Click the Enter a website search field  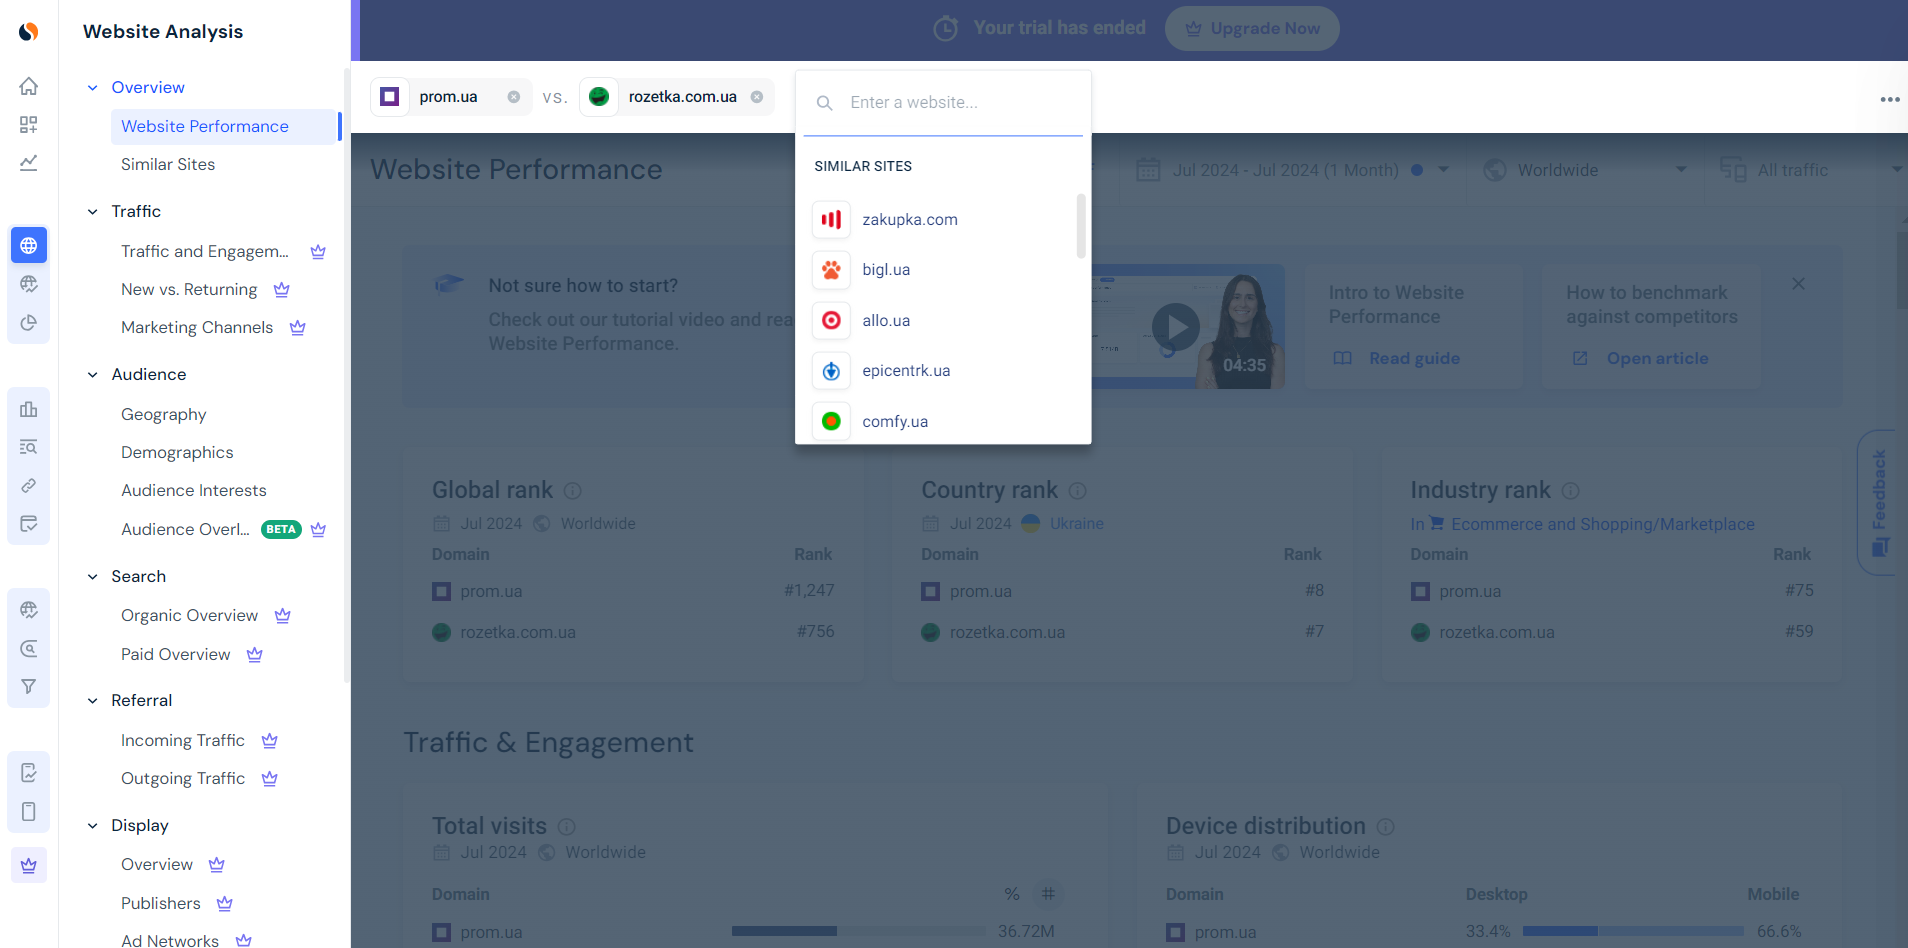click(943, 102)
